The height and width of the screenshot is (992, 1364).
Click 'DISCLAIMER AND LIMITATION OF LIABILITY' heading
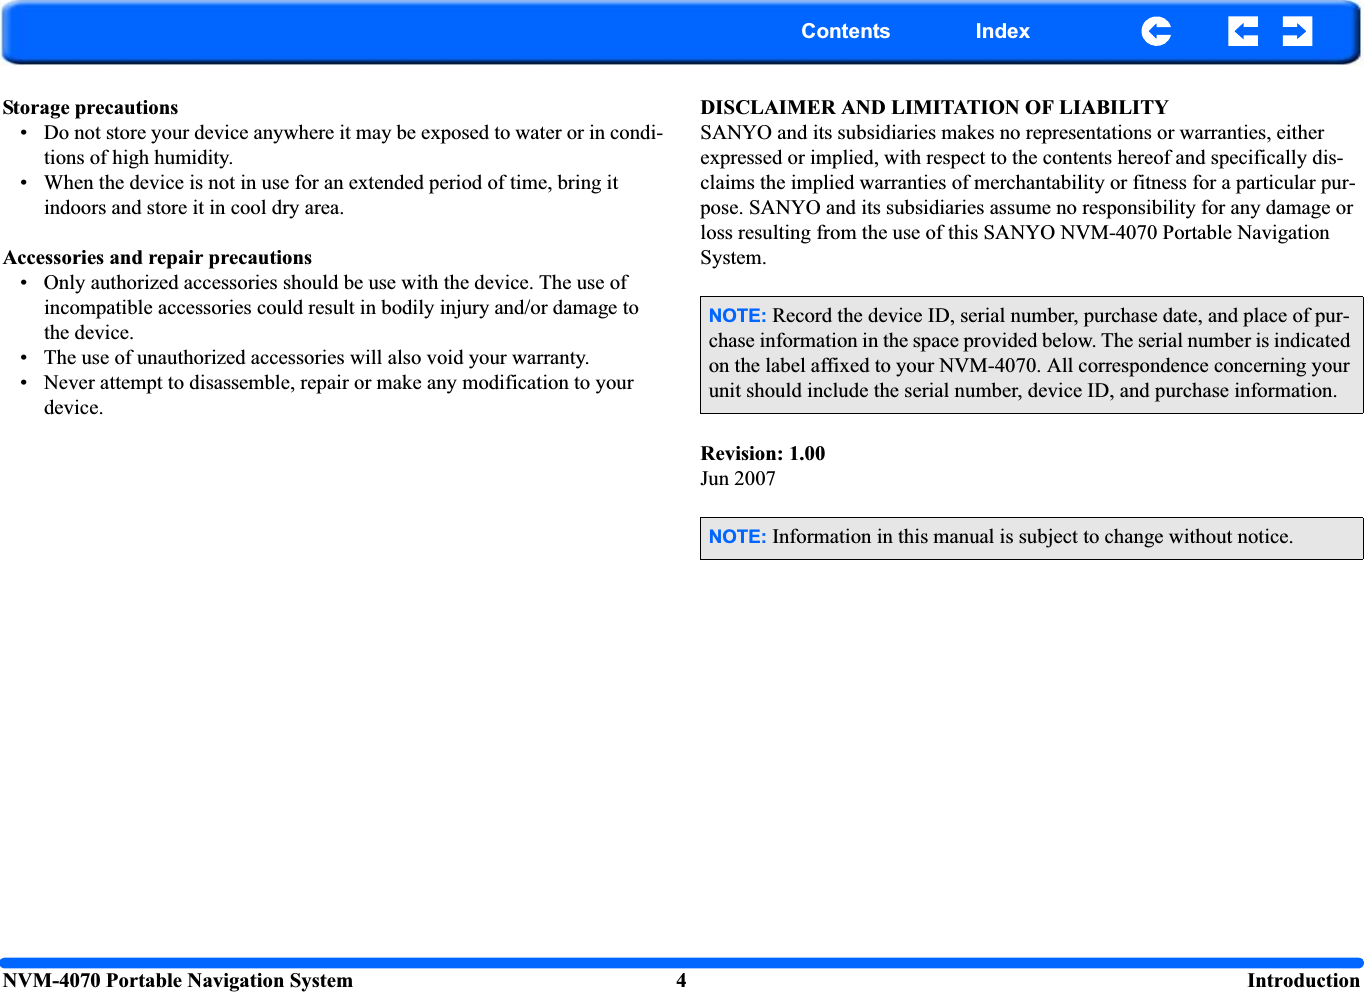[934, 108]
